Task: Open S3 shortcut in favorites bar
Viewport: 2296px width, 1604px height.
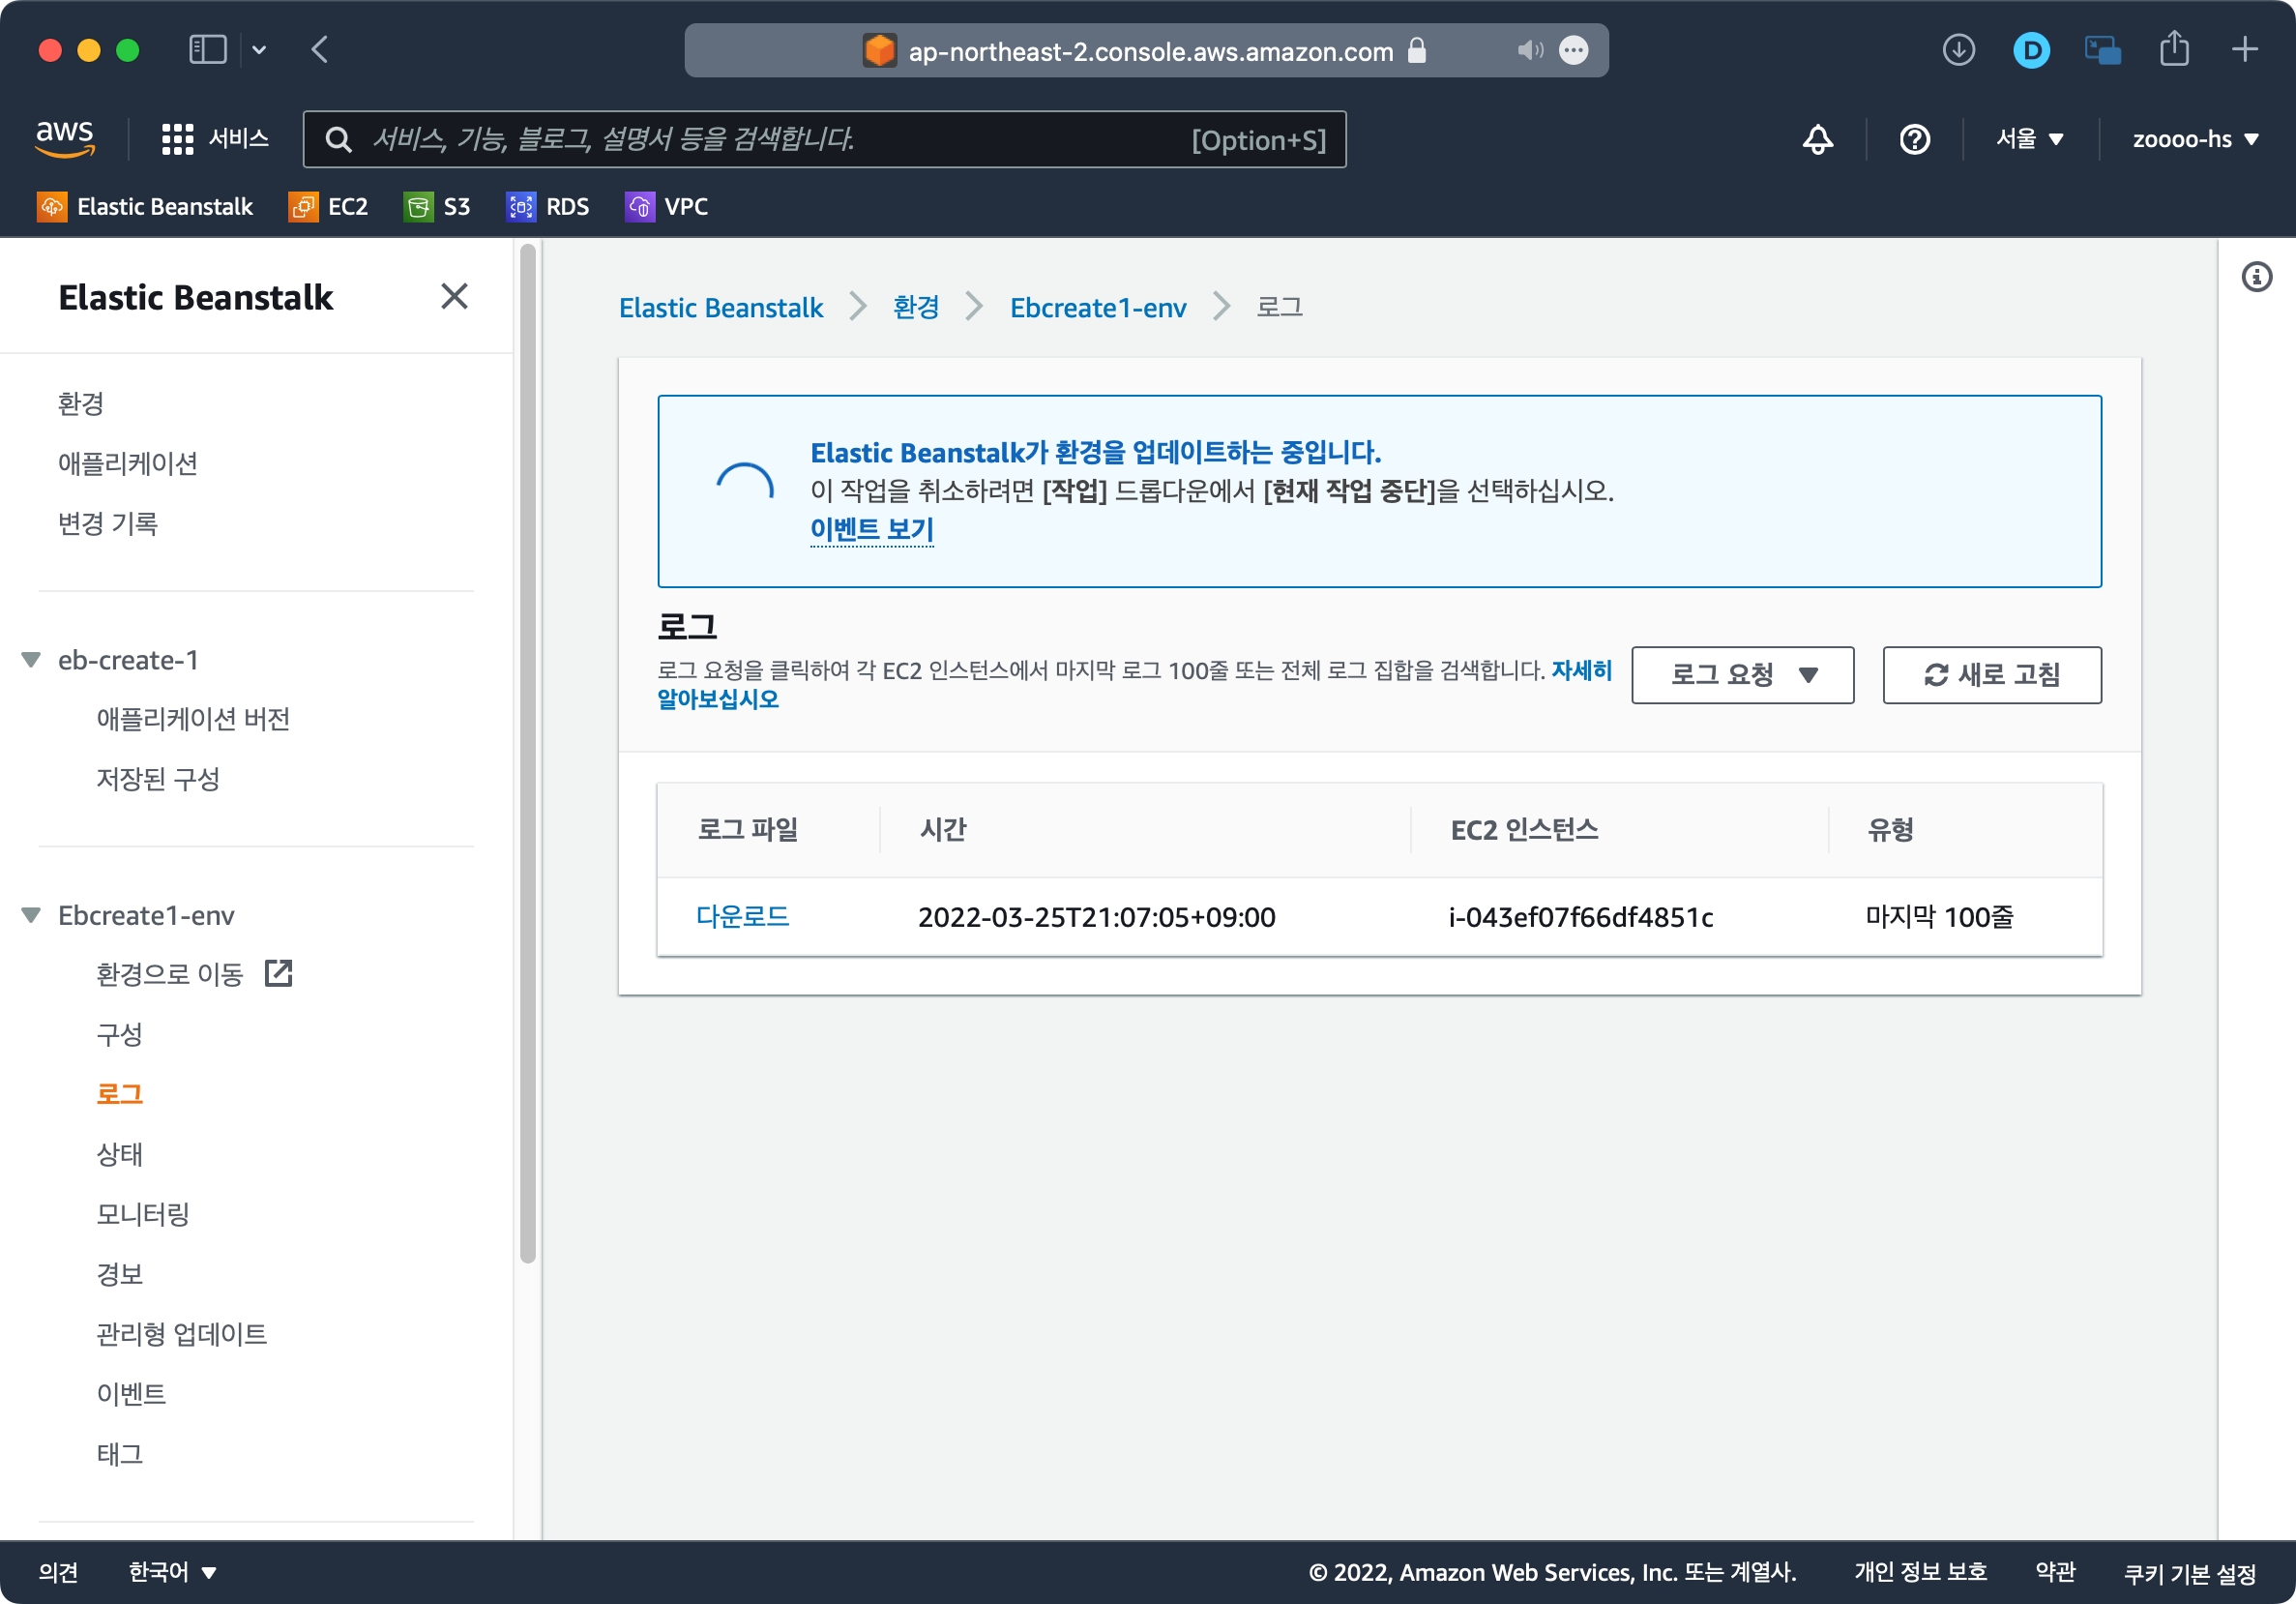Action: point(437,206)
